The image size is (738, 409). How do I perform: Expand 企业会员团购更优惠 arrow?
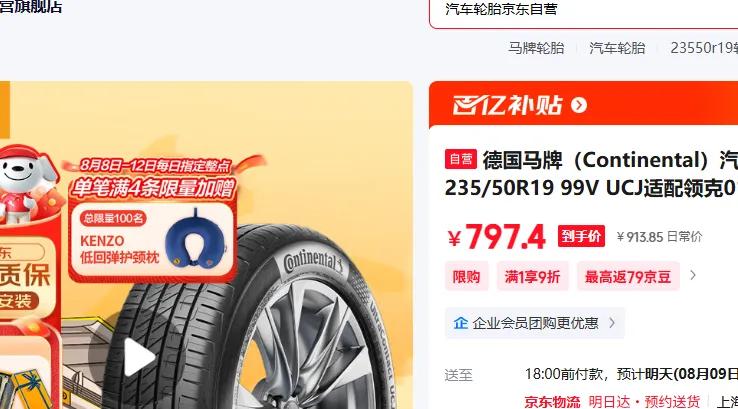(612, 323)
